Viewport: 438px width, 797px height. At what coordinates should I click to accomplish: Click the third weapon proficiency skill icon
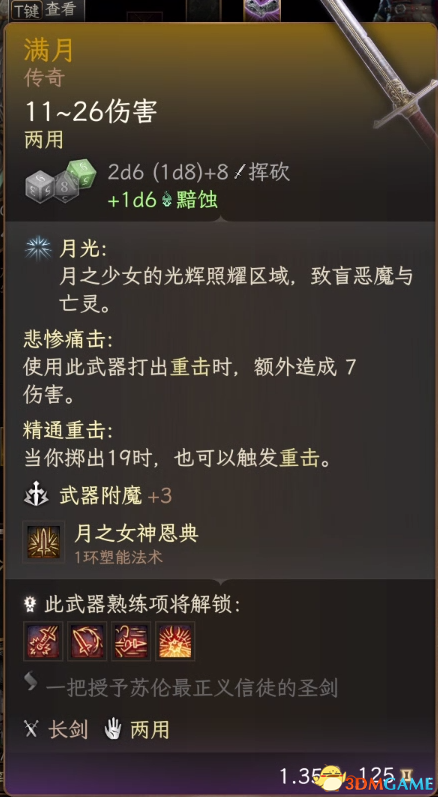point(131,641)
